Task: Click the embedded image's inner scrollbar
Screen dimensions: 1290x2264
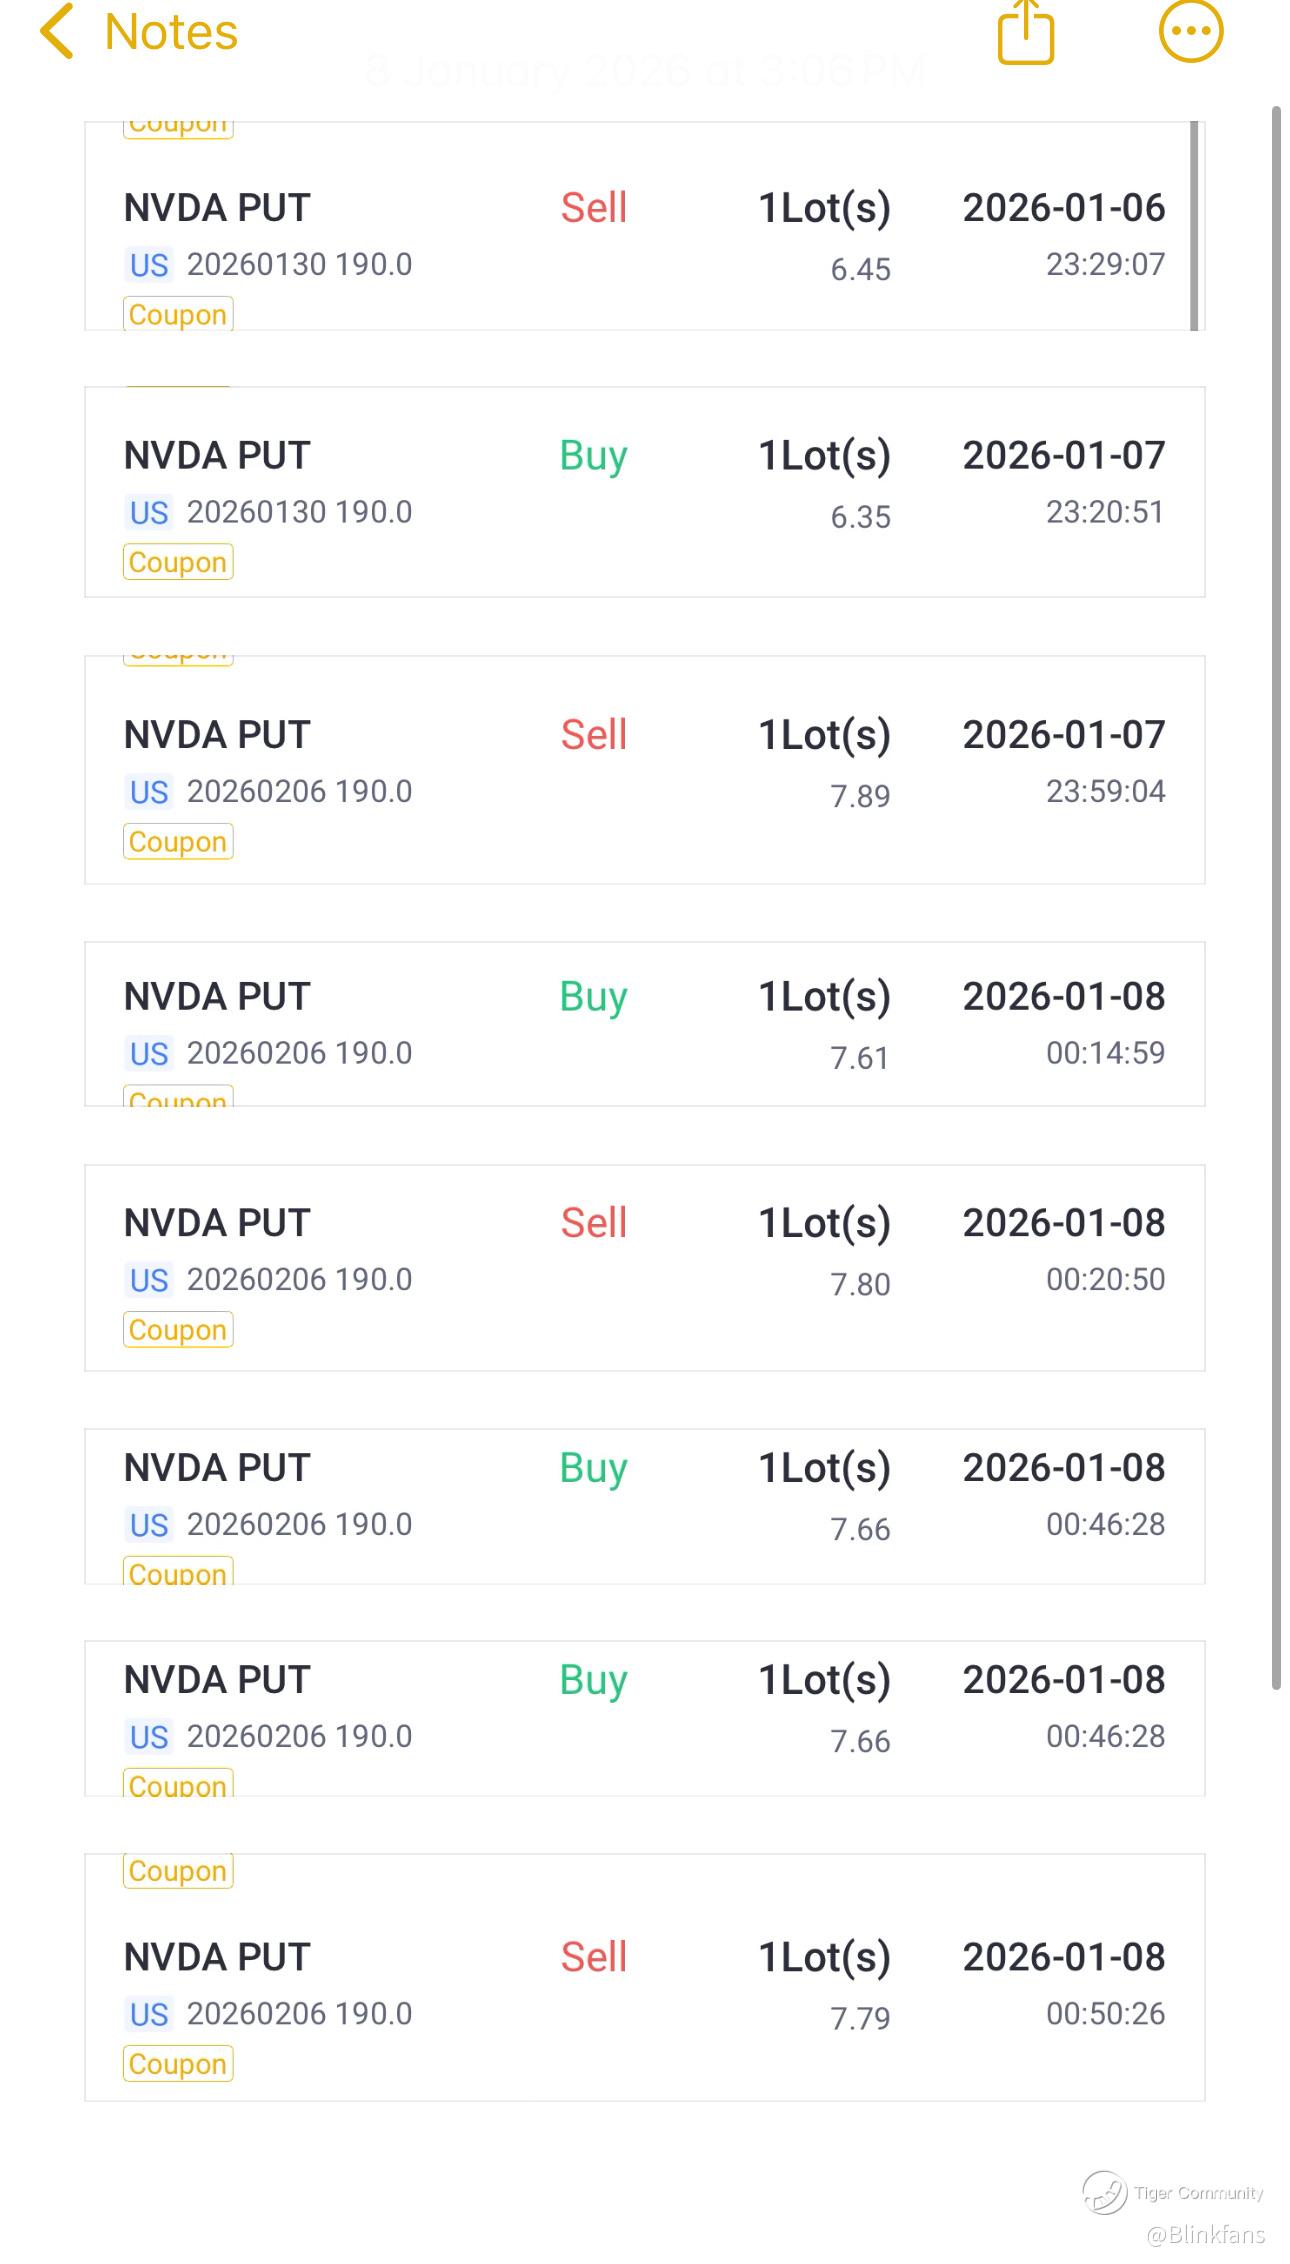Action: pyautogui.click(x=1194, y=226)
